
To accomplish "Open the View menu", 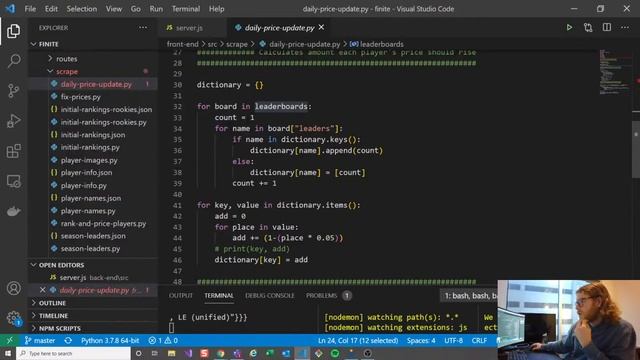I will pyautogui.click(x=113, y=9).
